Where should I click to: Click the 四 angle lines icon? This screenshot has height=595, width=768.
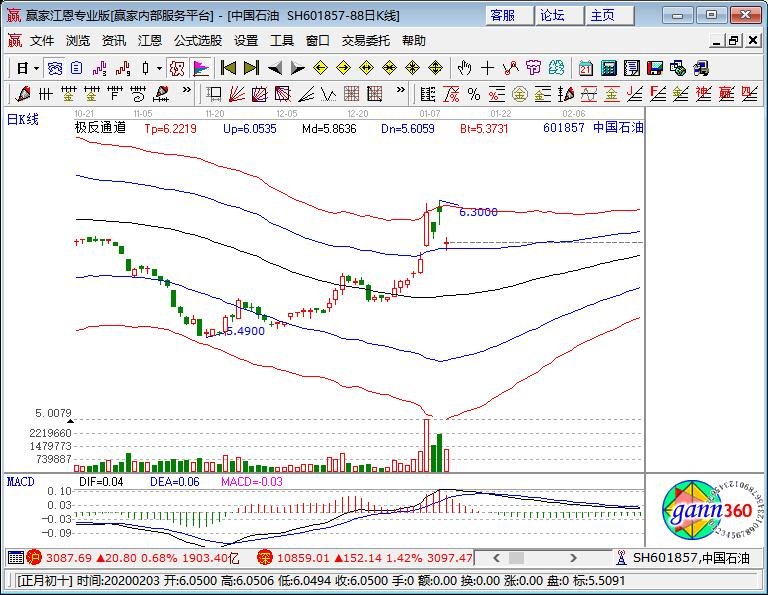click(x=749, y=94)
